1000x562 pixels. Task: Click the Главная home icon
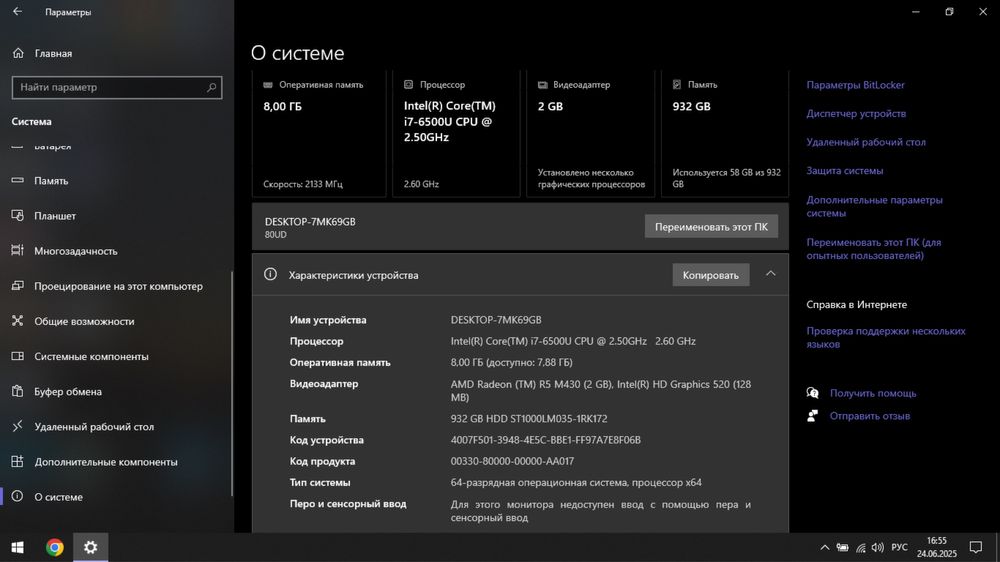18,53
